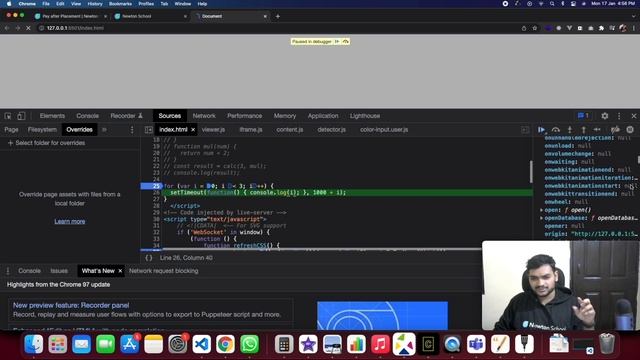Step over from Paused in debugger overlay
Screen dimensions: 640x360
pyautogui.click(x=346, y=42)
